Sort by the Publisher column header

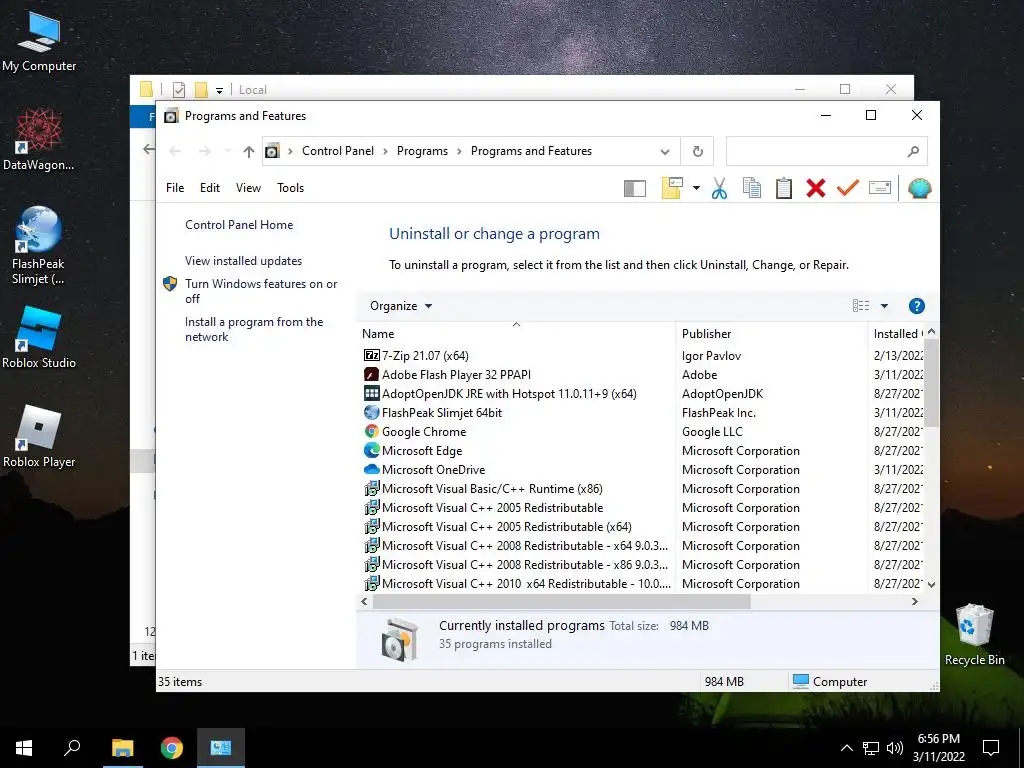pos(771,334)
